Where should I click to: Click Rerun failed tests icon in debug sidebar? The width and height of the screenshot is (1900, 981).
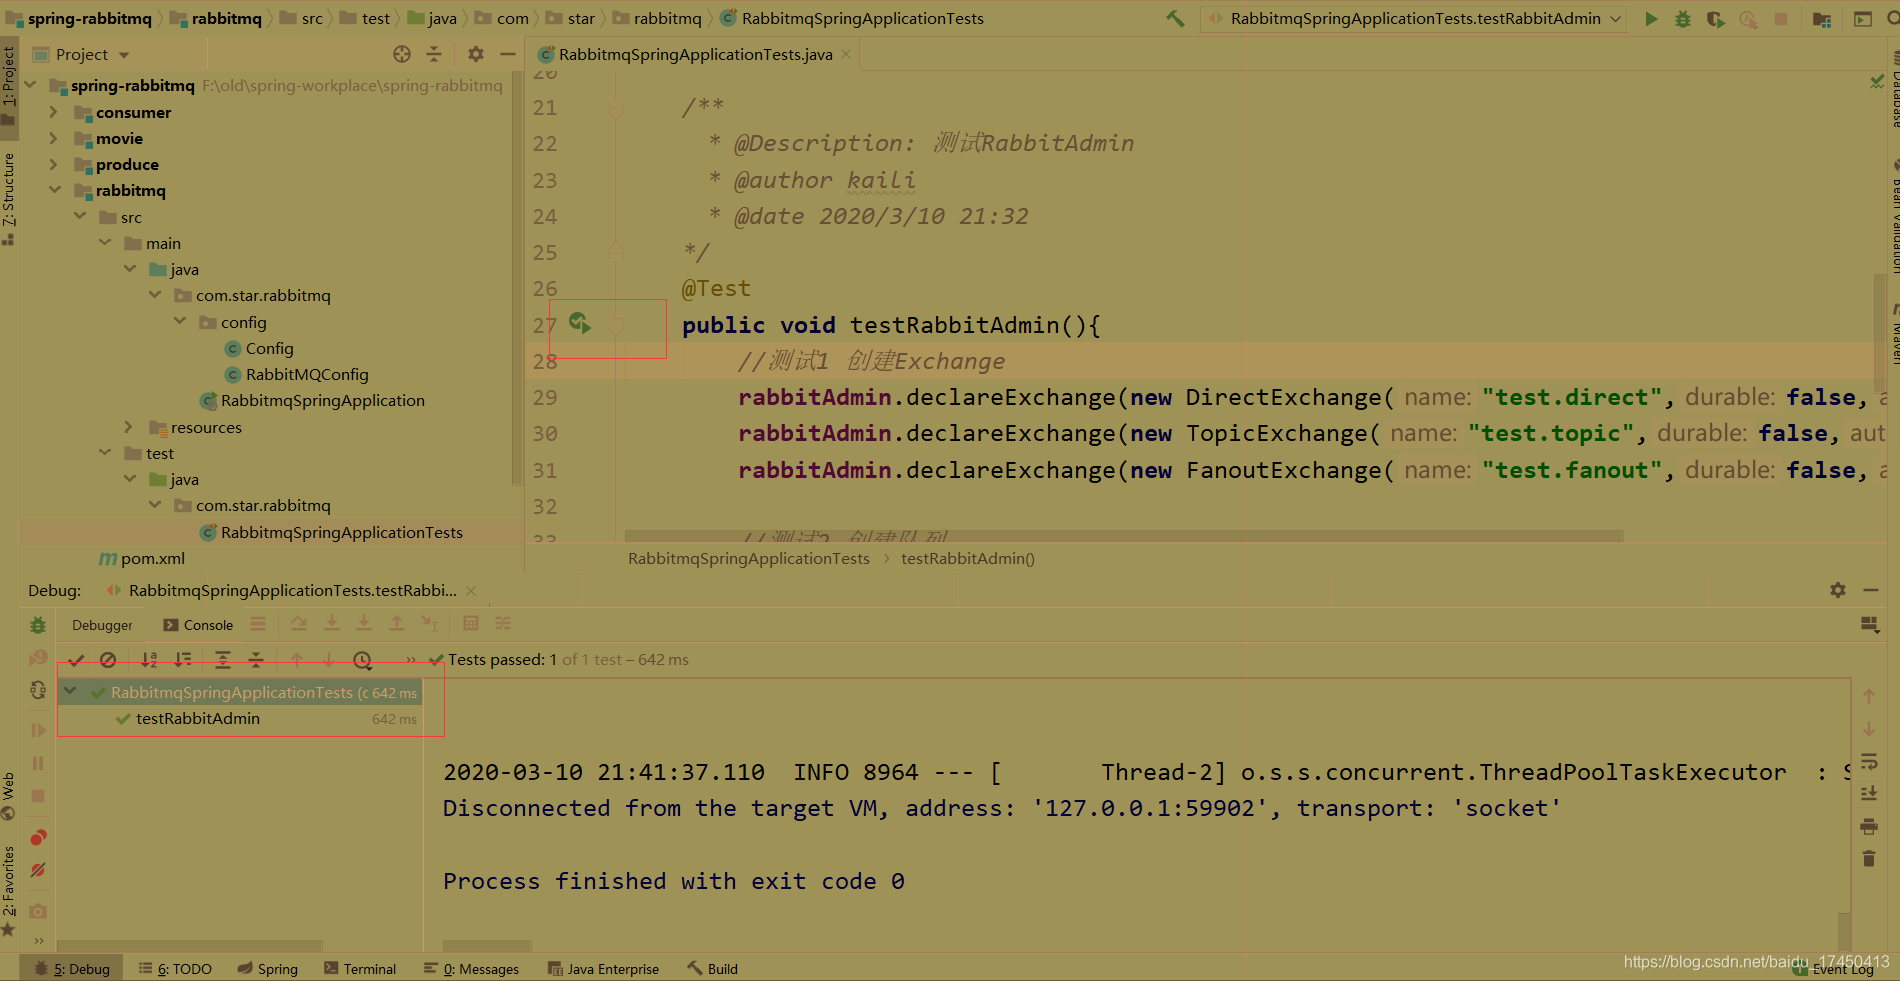pyautogui.click(x=38, y=658)
